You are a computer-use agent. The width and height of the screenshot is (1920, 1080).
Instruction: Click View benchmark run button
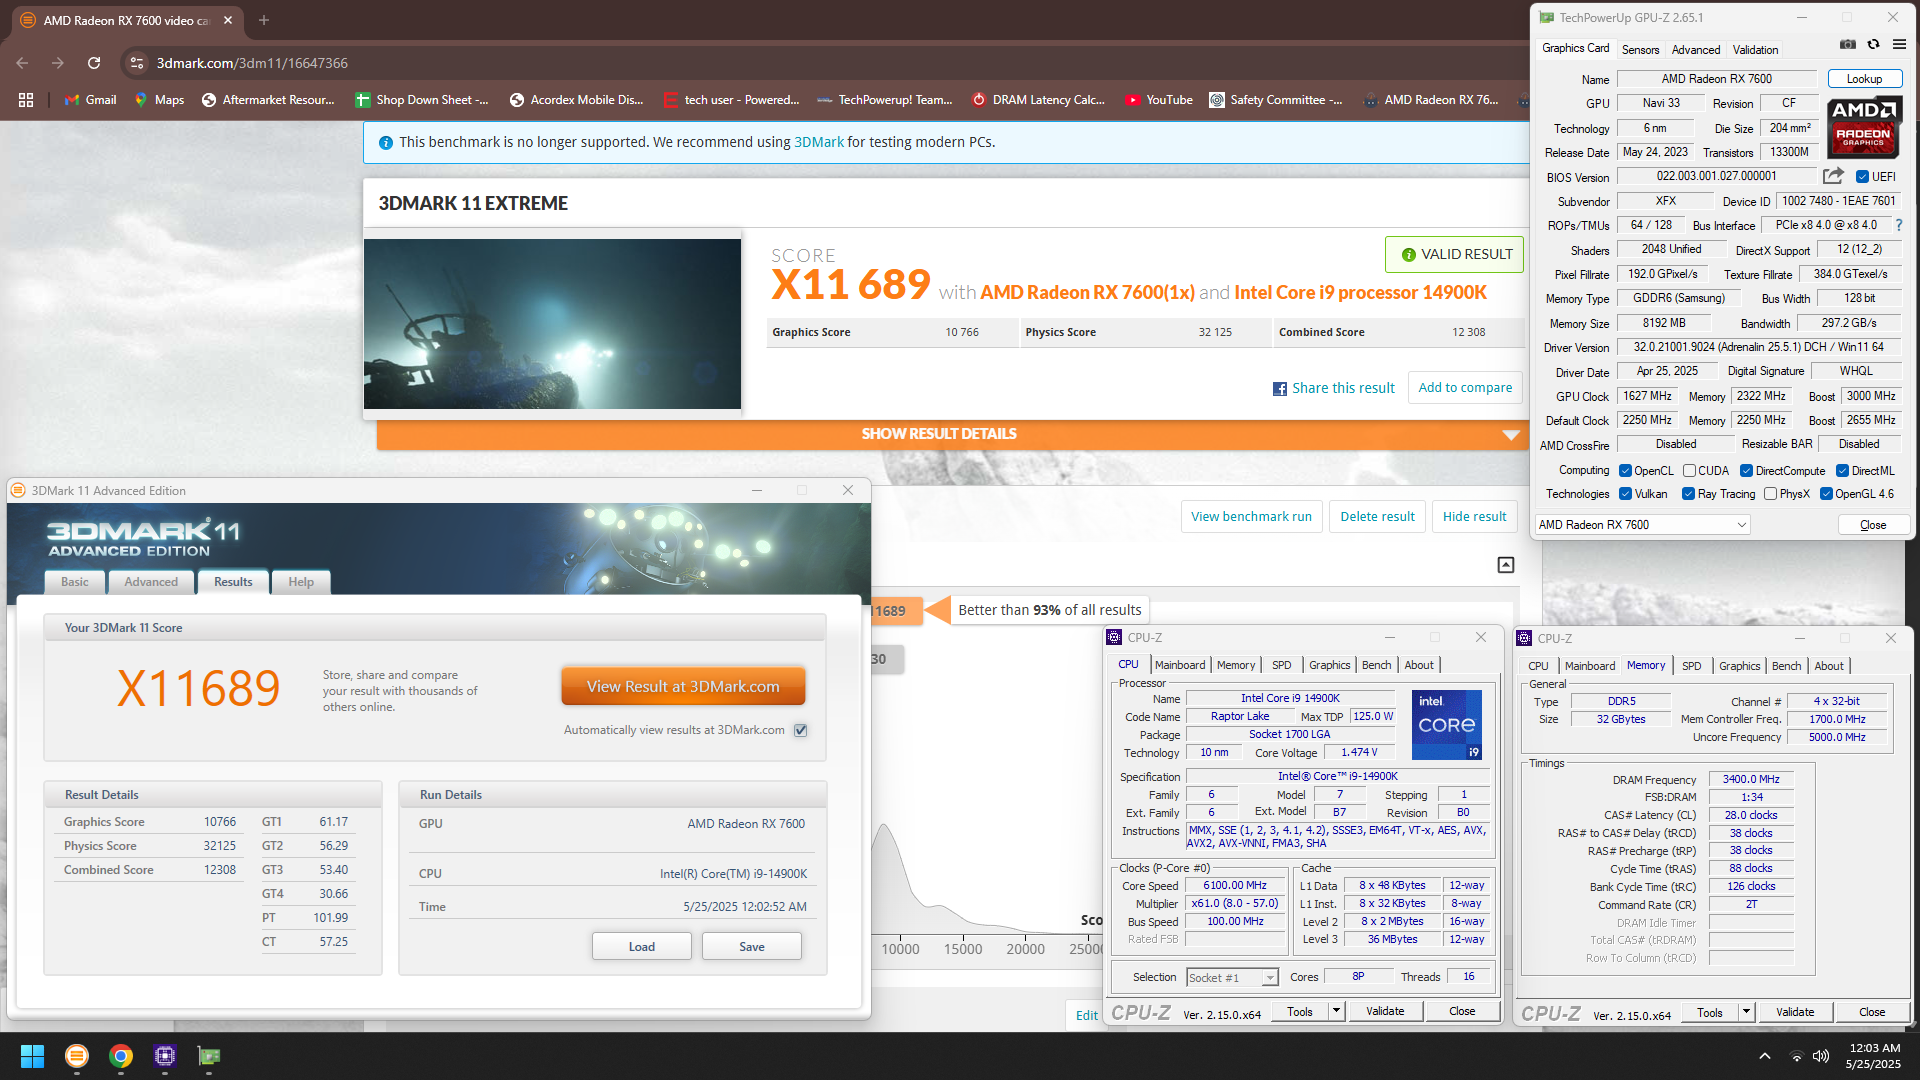[1251, 517]
